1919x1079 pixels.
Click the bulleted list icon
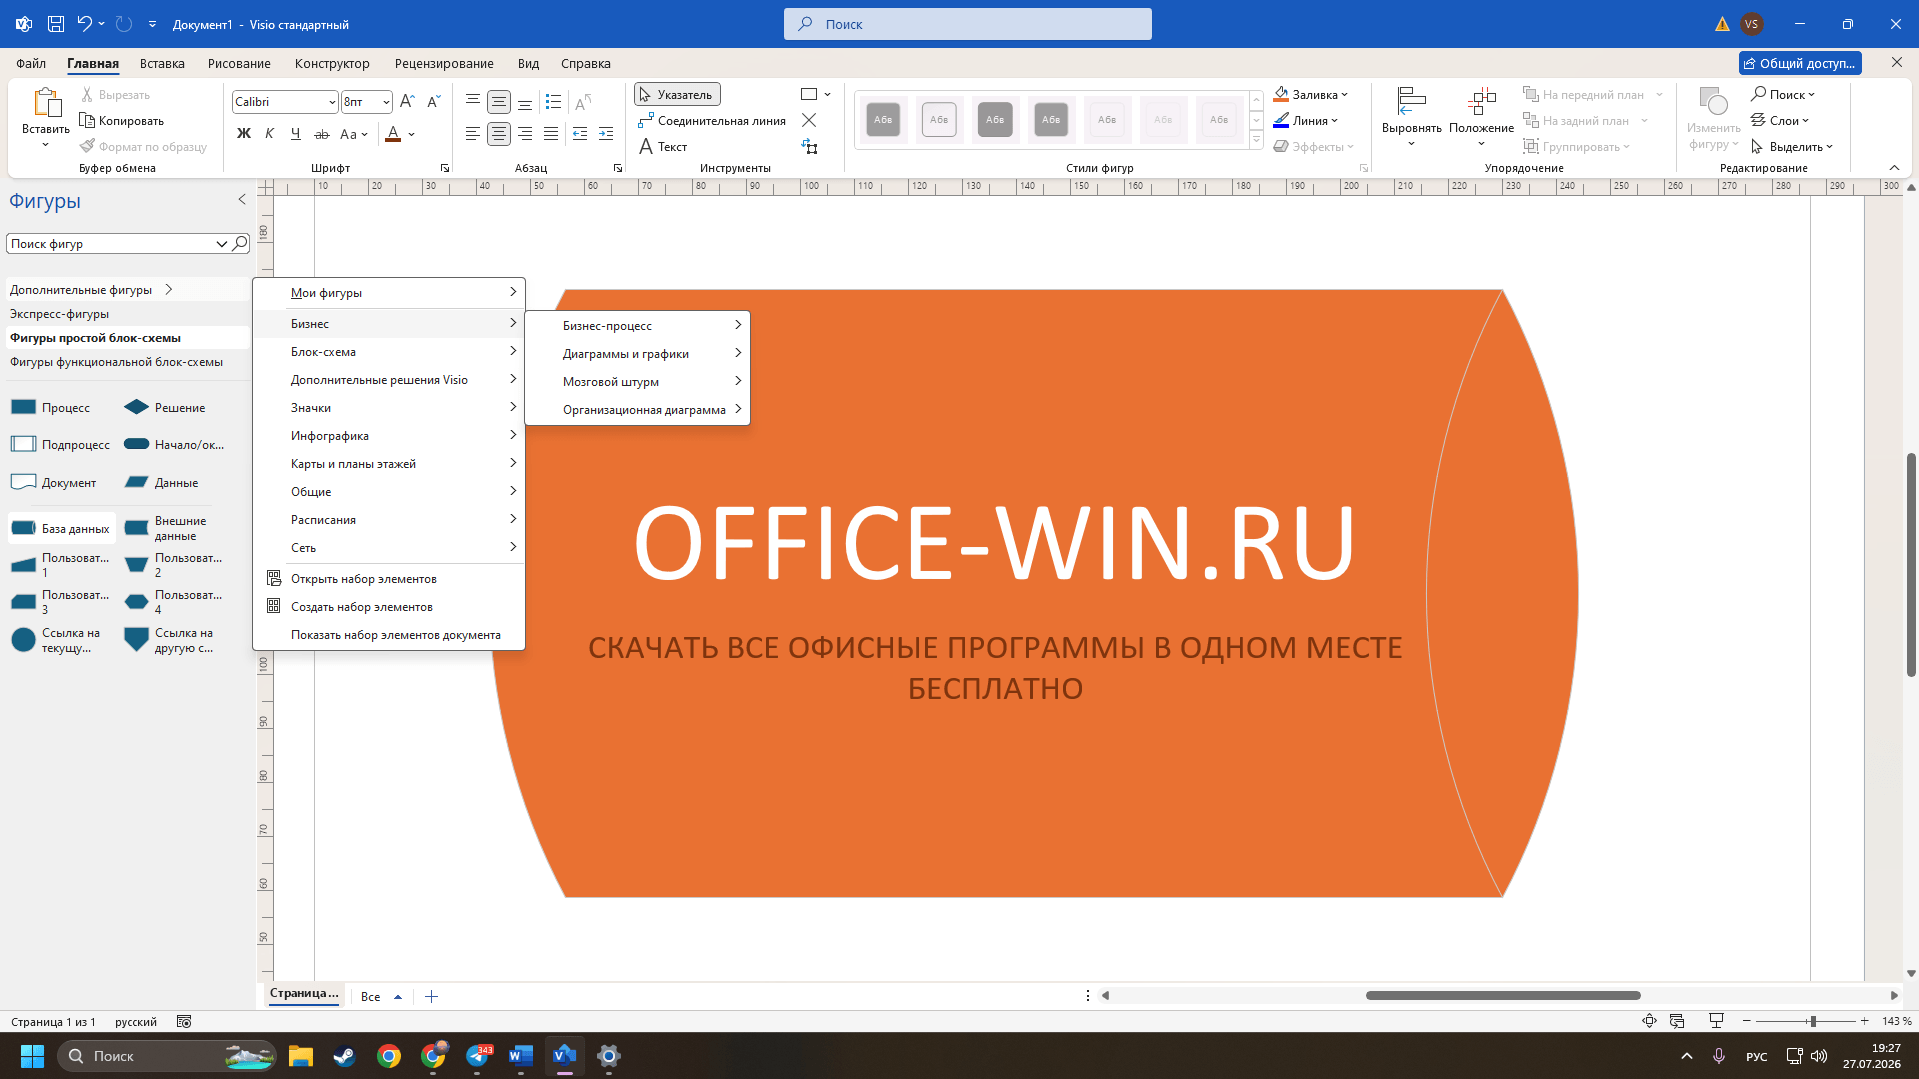click(x=554, y=102)
